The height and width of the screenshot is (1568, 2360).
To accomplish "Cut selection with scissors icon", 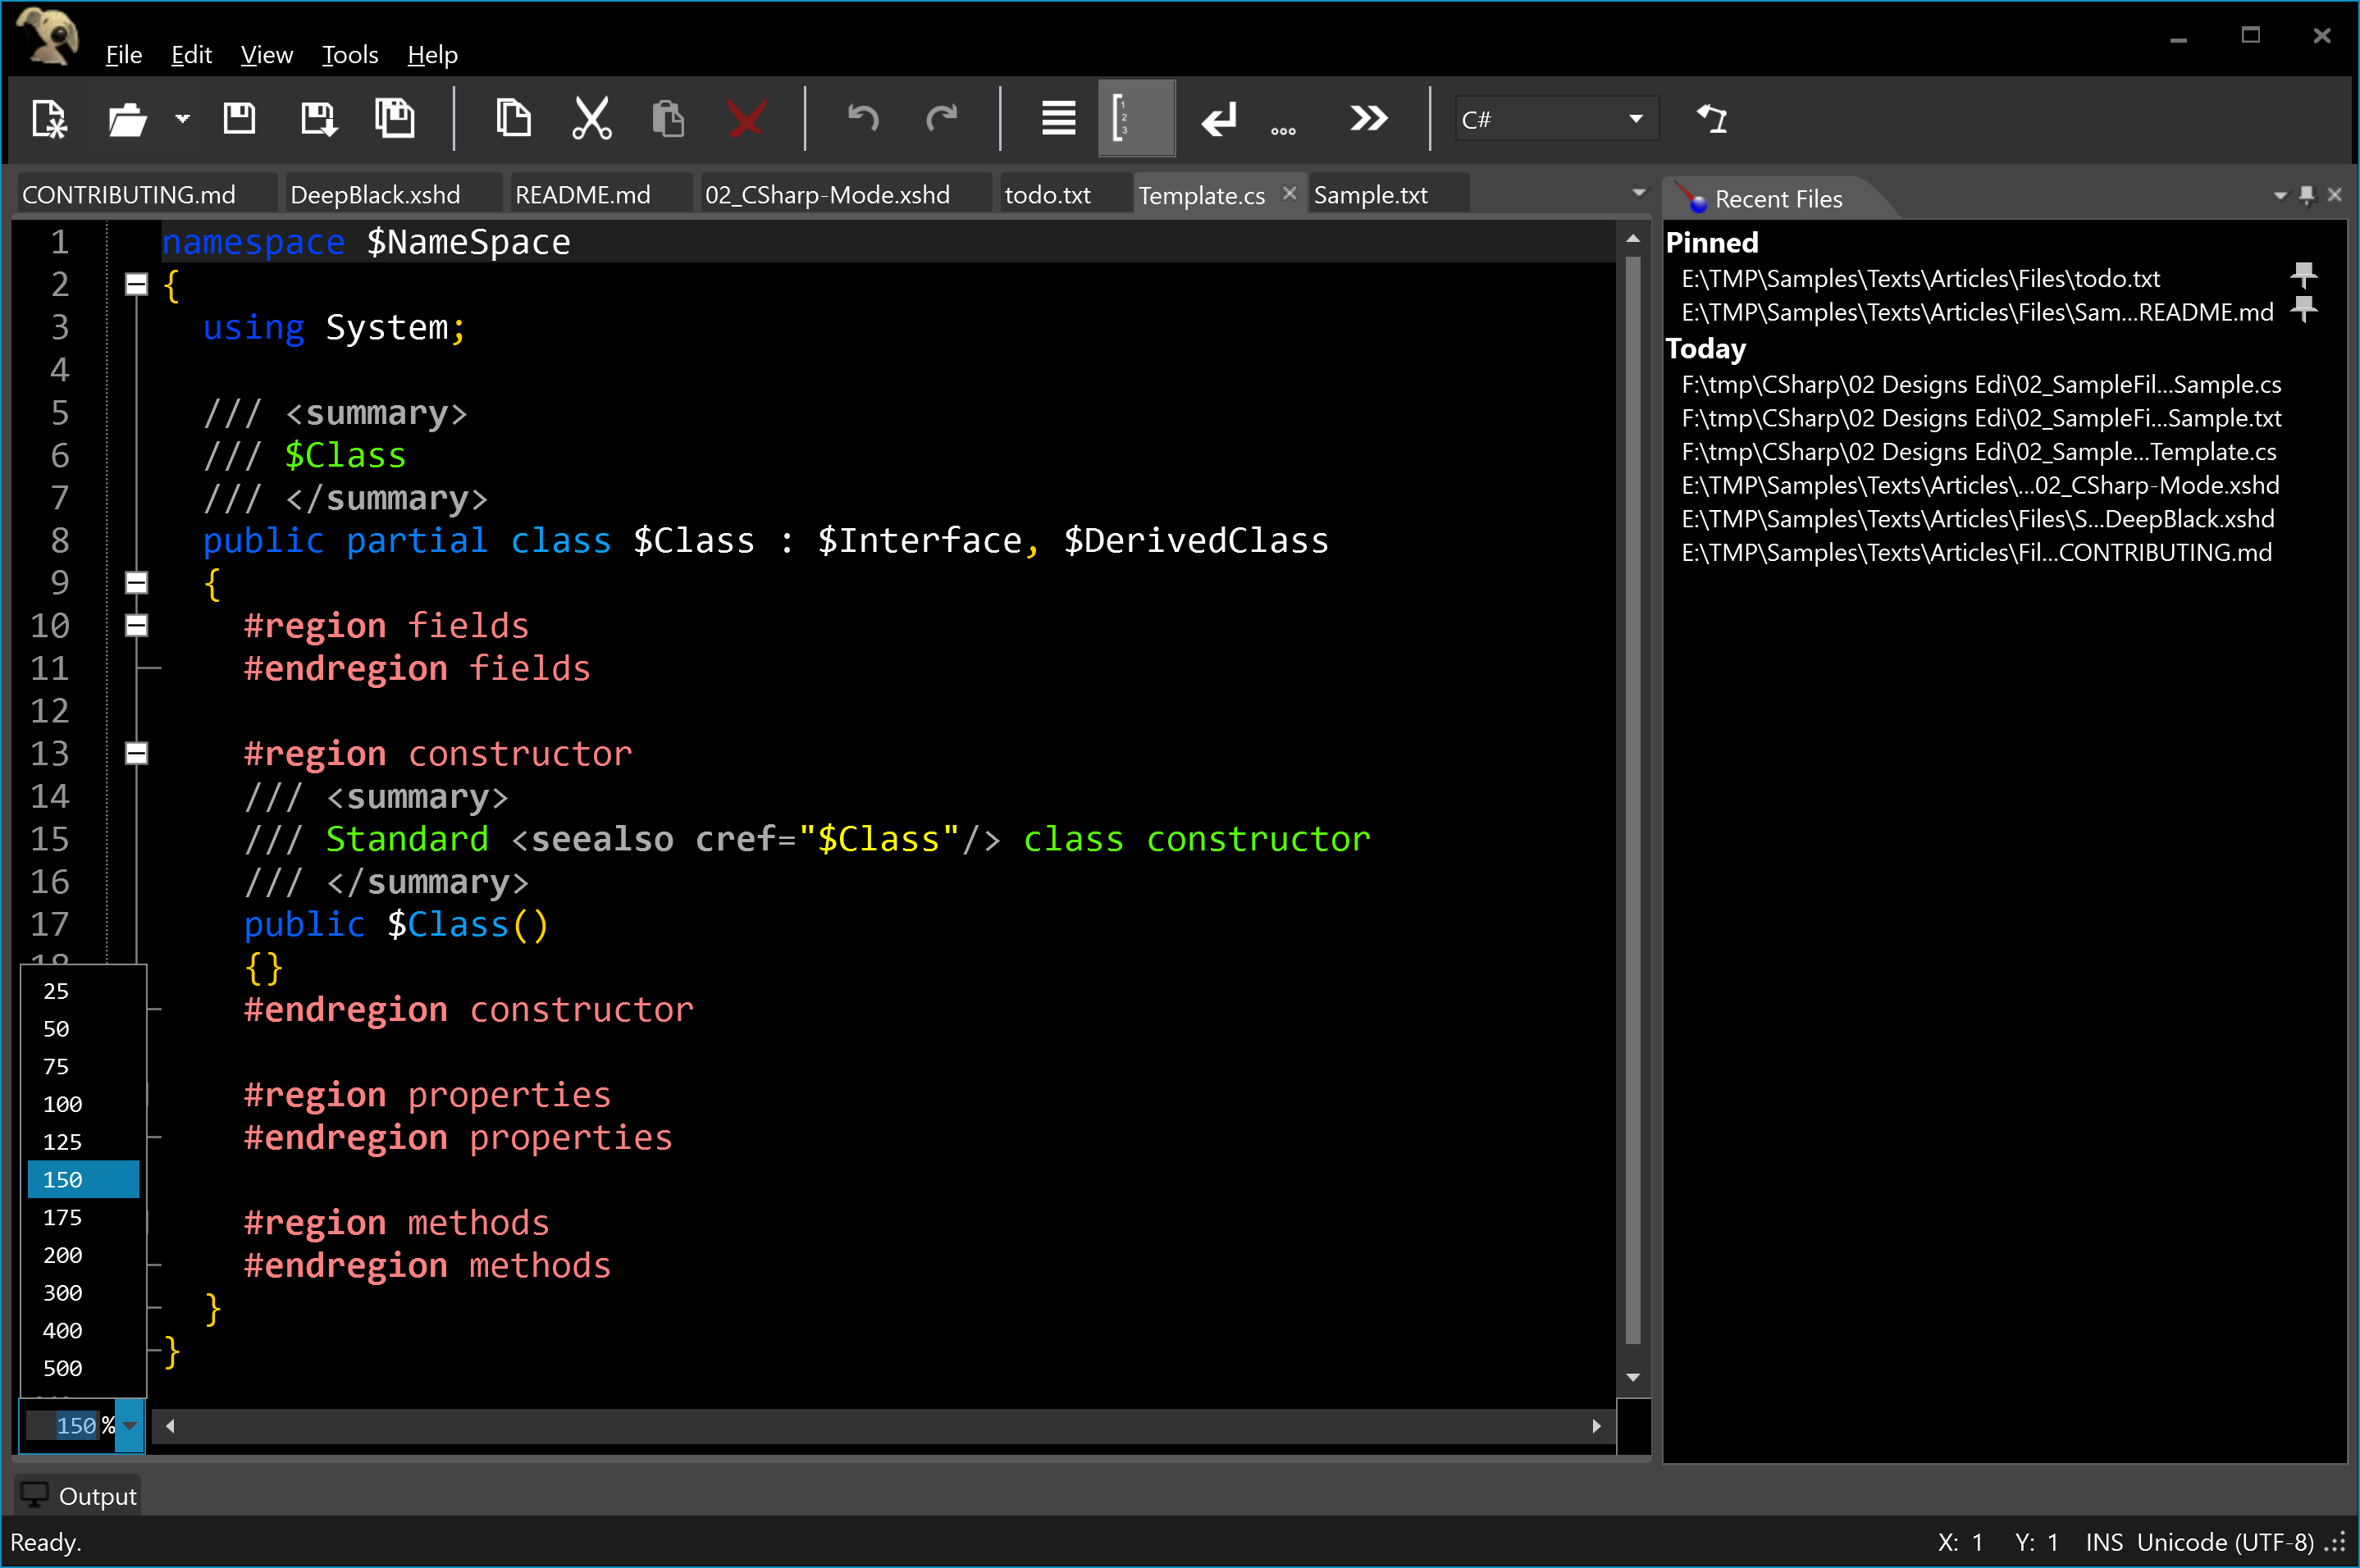I will [x=592, y=119].
